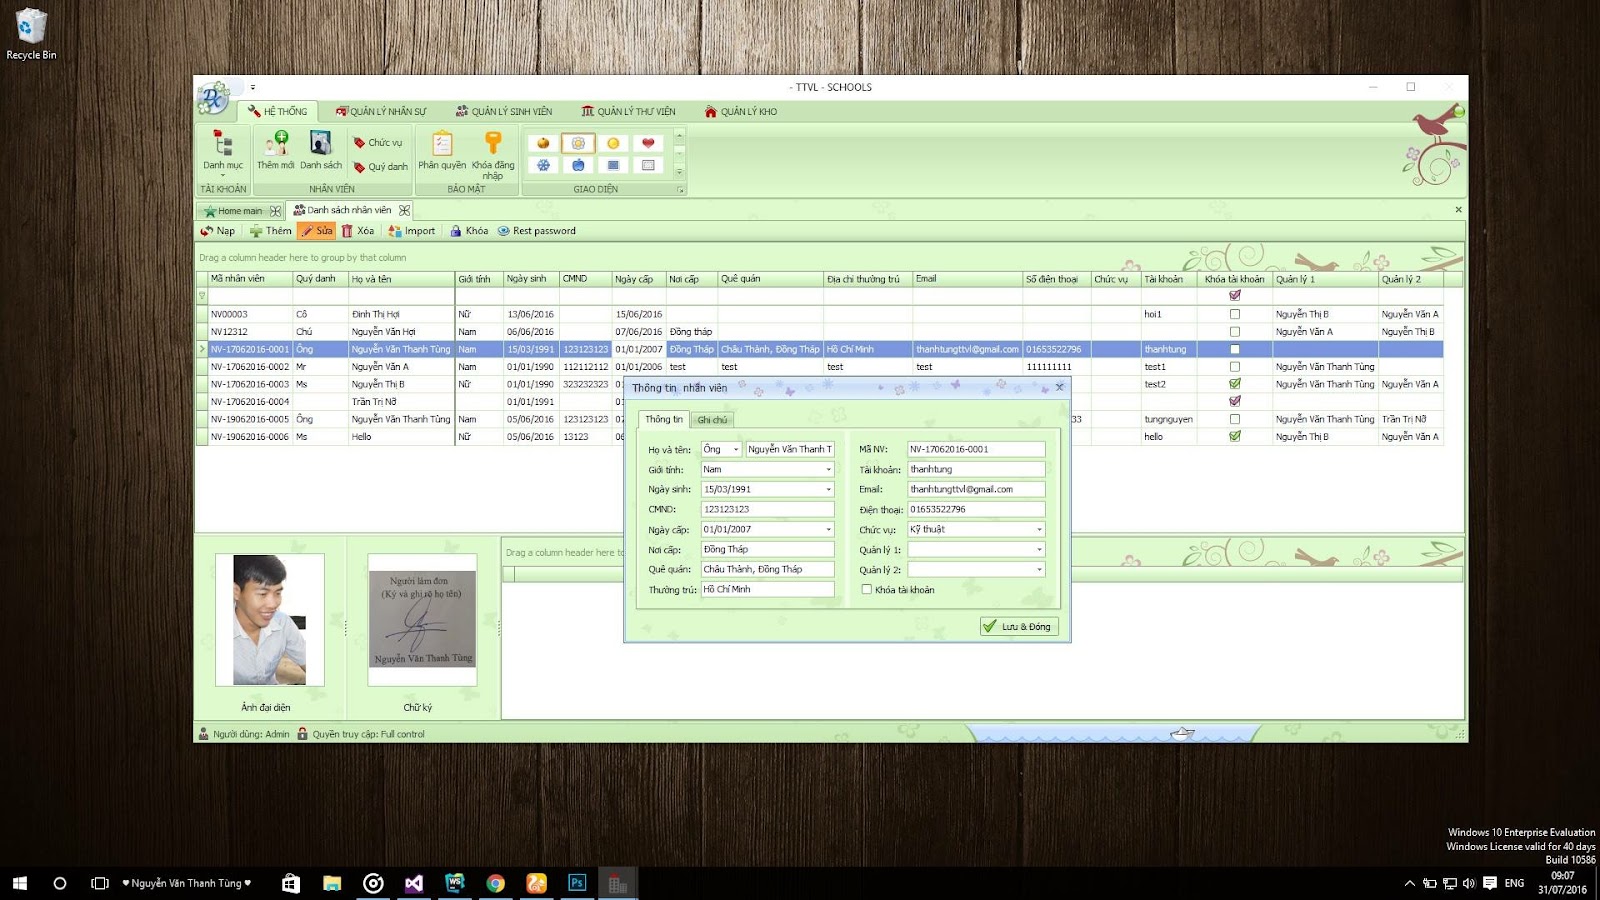Open the Chức vụ dropdown in the dialog

(x=1039, y=530)
